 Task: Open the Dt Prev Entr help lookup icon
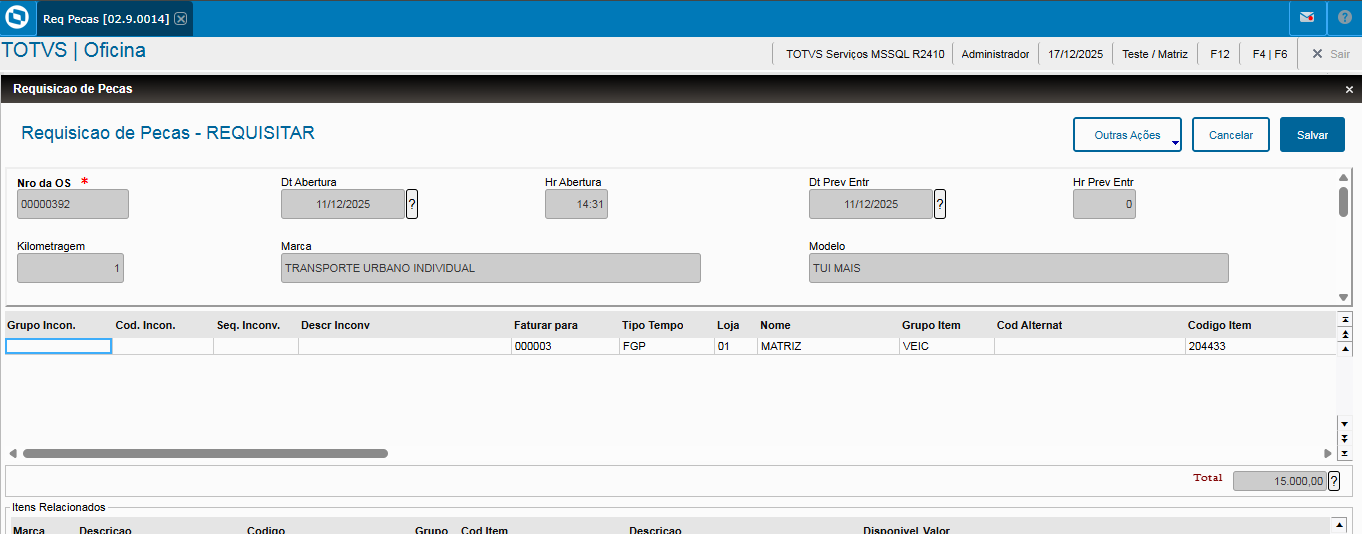tap(940, 204)
